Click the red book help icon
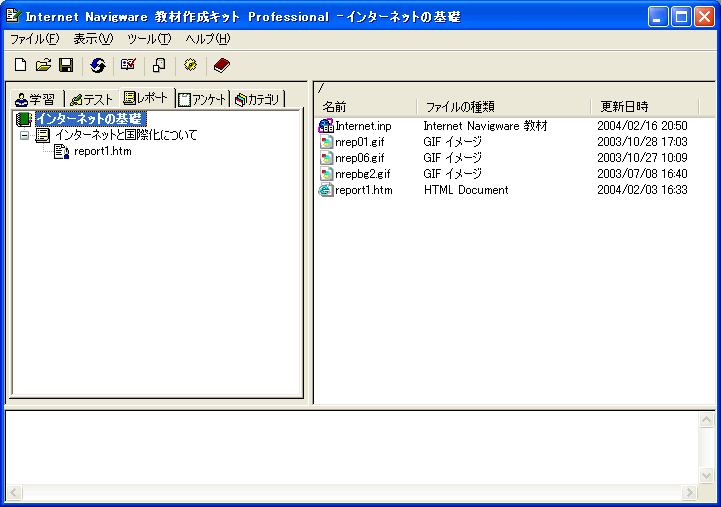Image resolution: width=721 pixels, height=507 pixels. coord(222,65)
